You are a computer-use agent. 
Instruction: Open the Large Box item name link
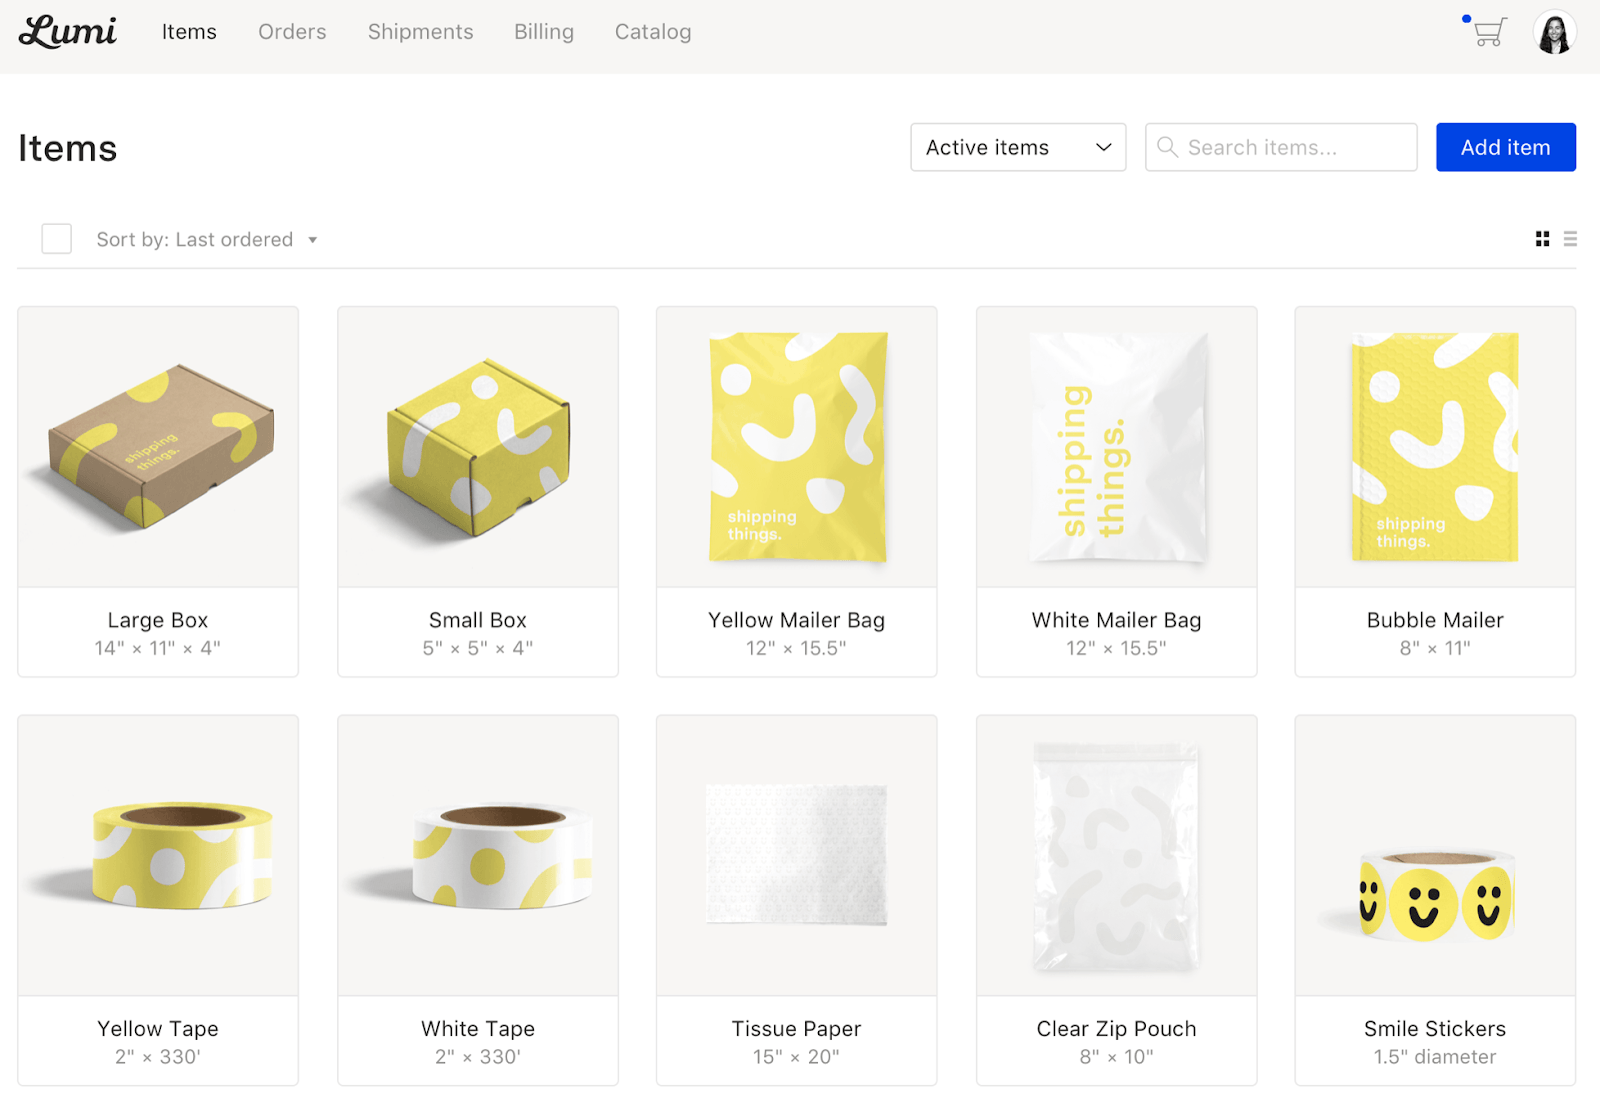[158, 620]
